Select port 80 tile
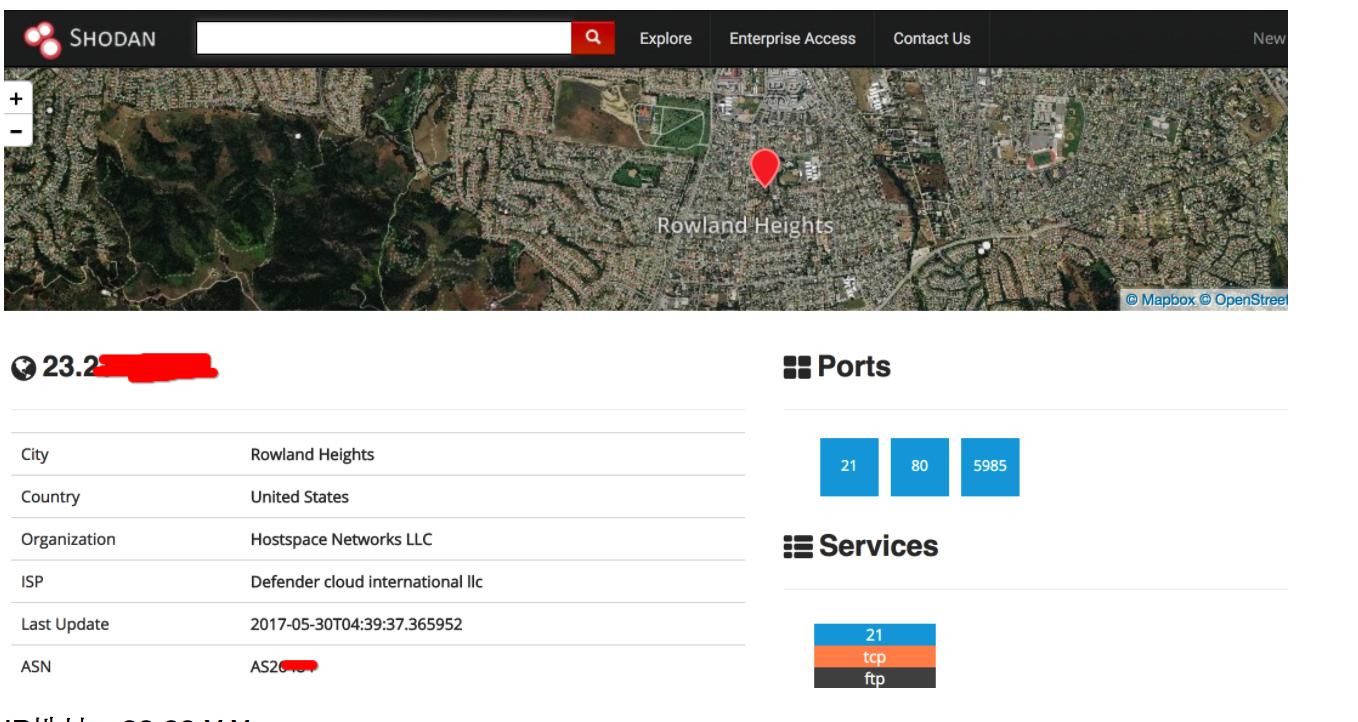The width and height of the screenshot is (1358, 722). [x=919, y=467]
